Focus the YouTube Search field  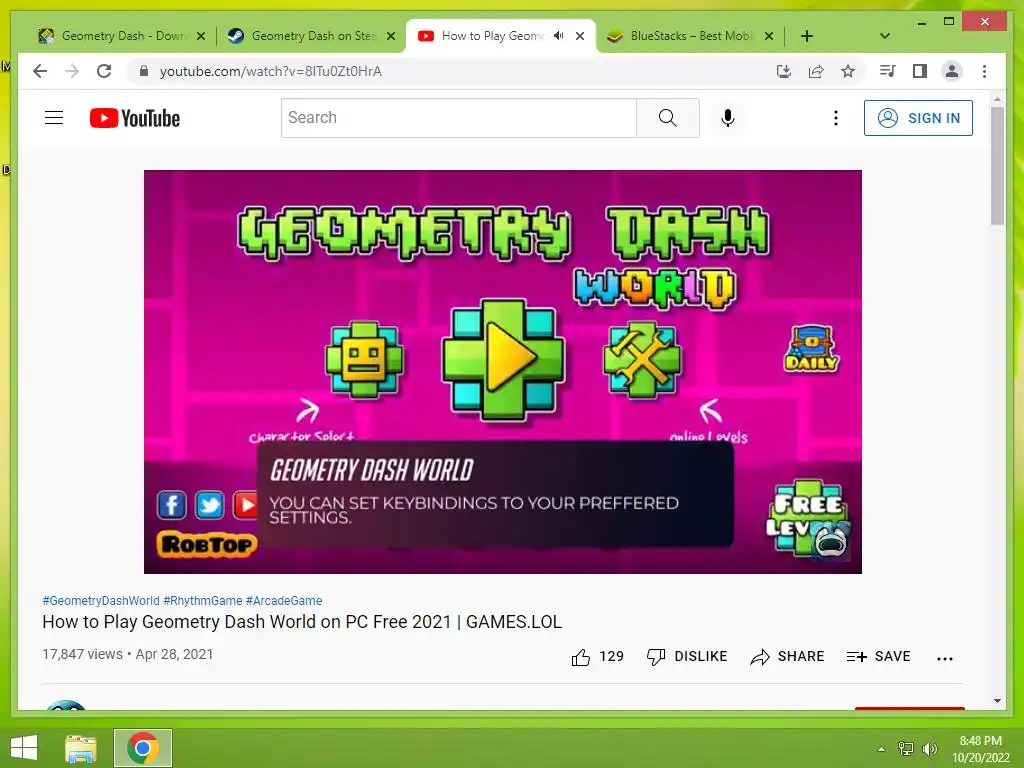click(x=458, y=118)
